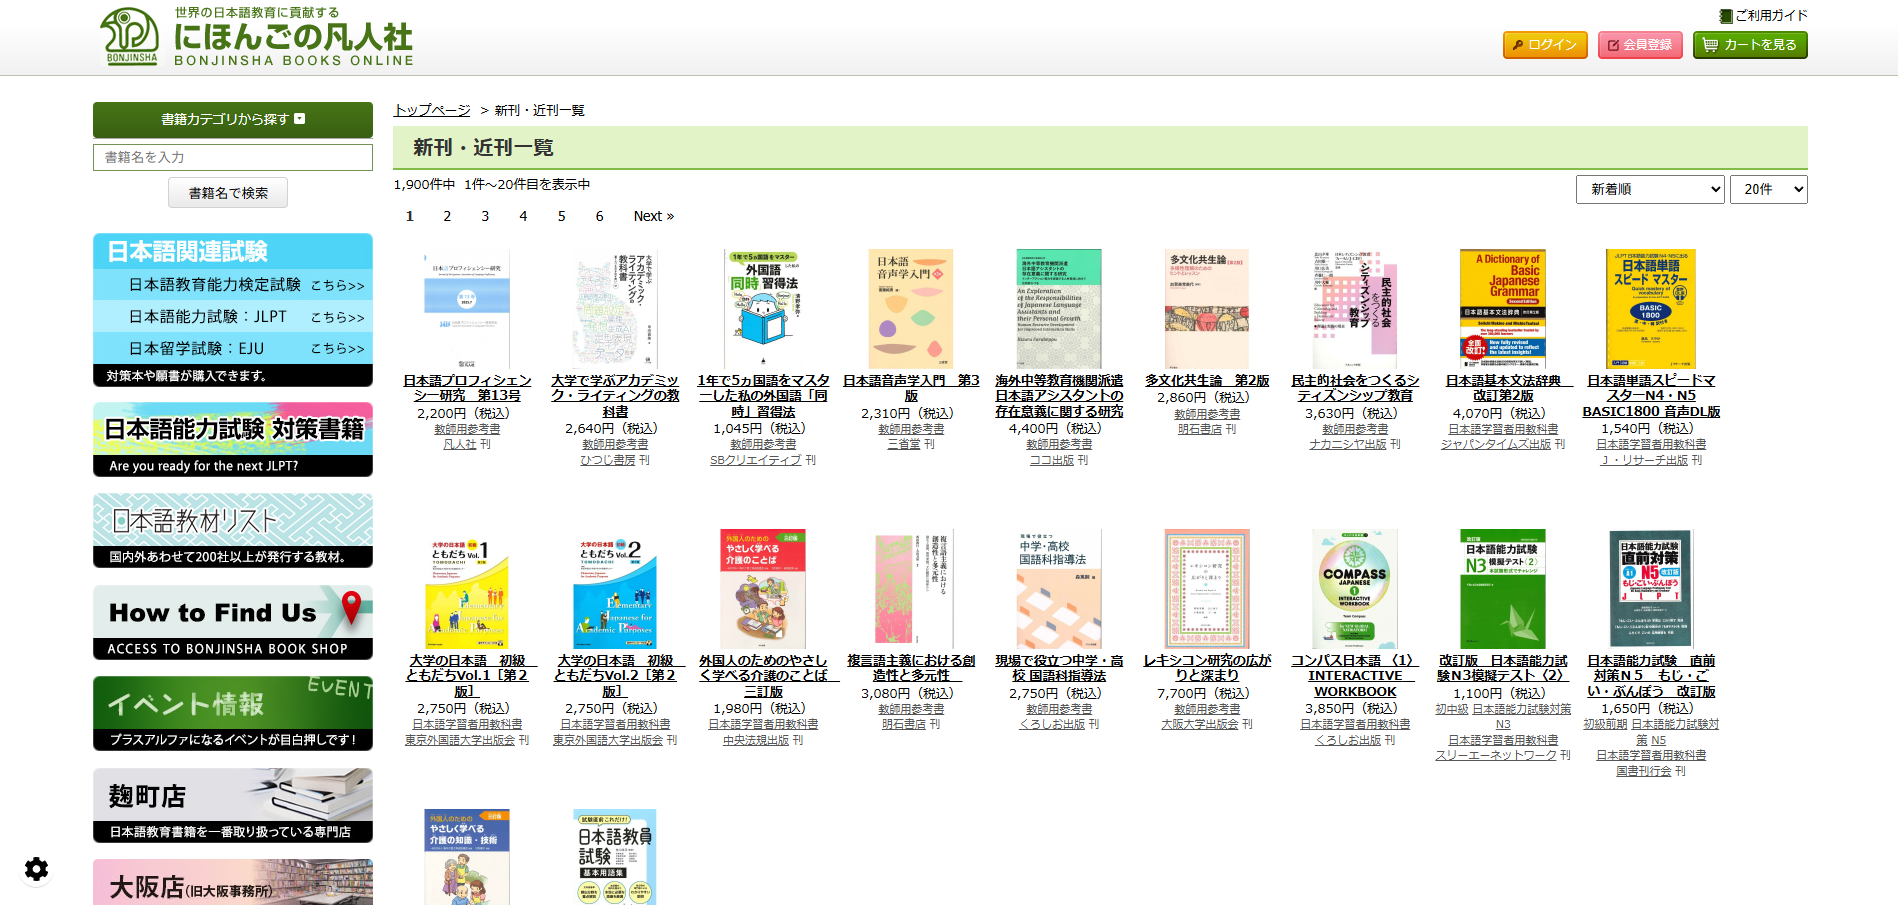Click cover of Dictionary of Basic Japanese Grammar
This screenshot has width=1898, height=905.
pyautogui.click(x=1503, y=309)
